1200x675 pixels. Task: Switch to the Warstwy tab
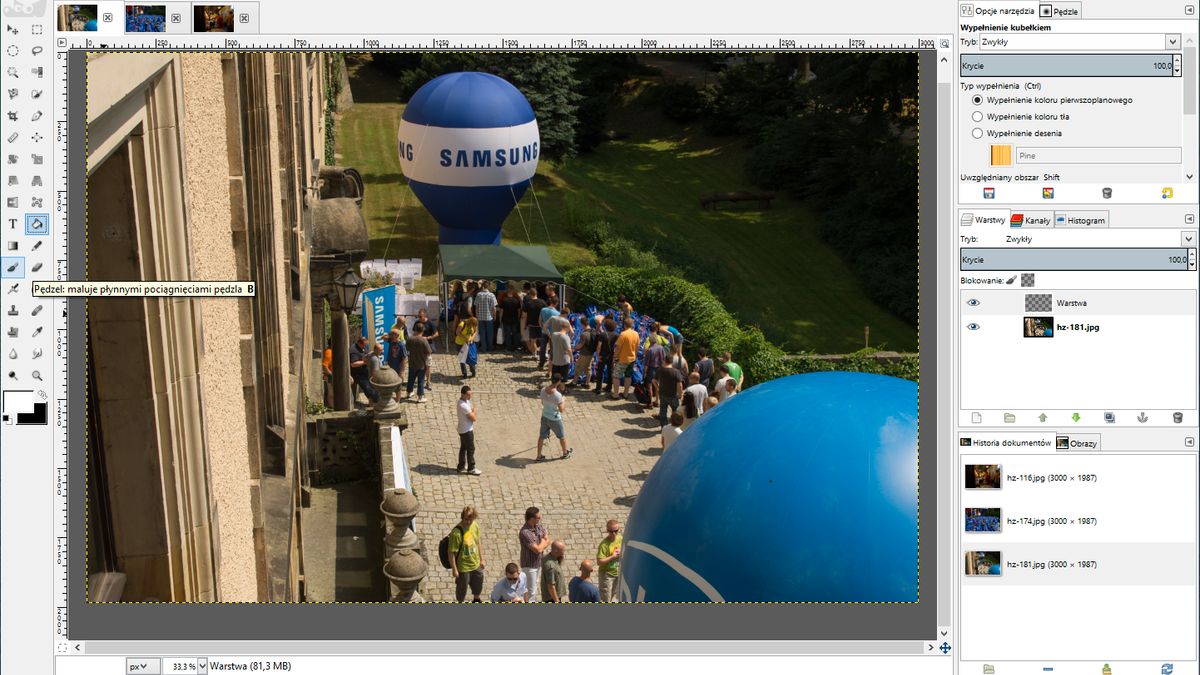983,220
